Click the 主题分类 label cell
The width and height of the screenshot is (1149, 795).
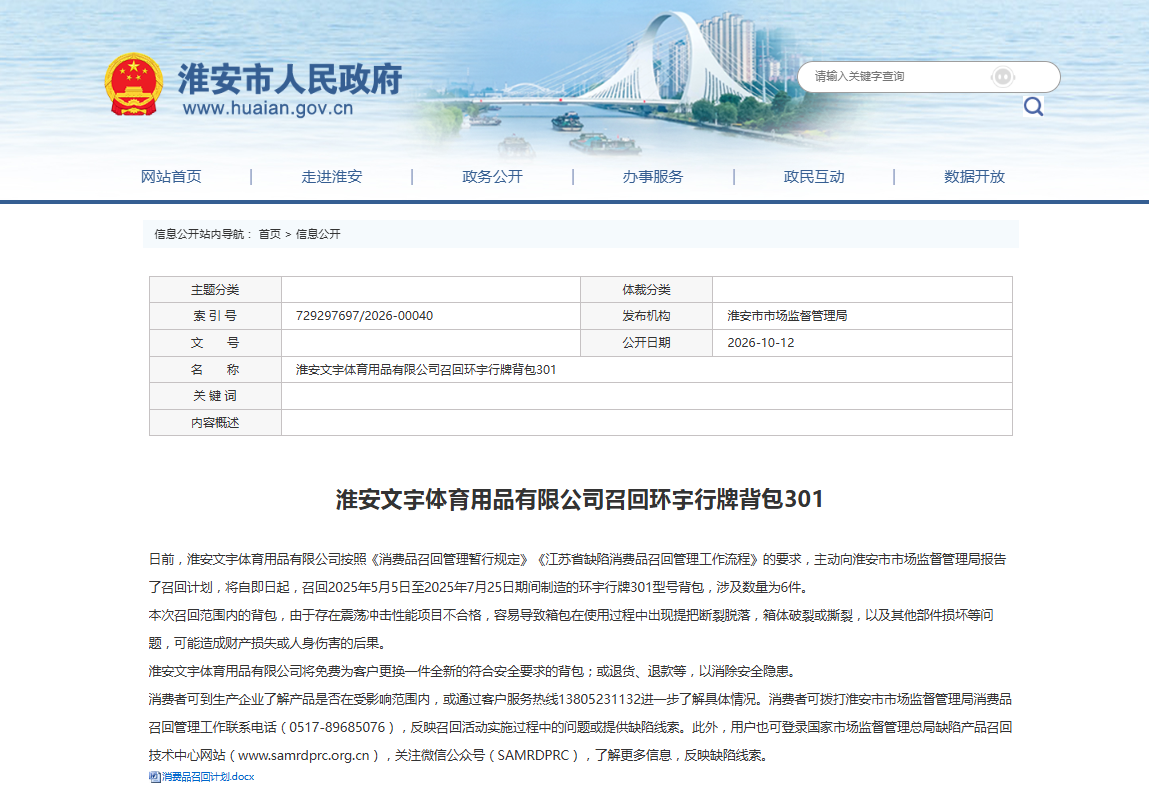(x=215, y=289)
